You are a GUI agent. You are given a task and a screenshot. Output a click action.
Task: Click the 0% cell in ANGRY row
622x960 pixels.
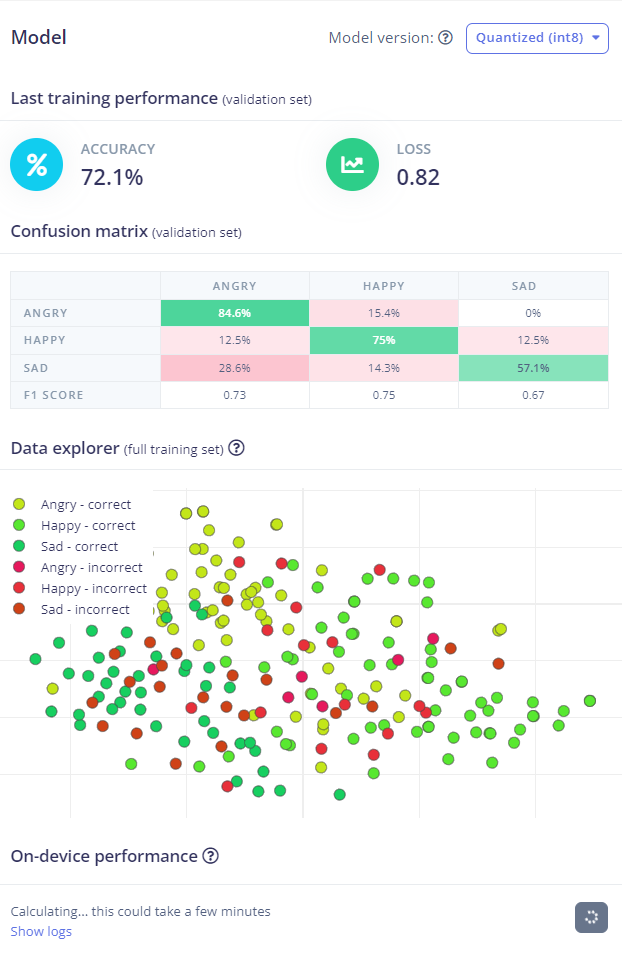(533, 313)
